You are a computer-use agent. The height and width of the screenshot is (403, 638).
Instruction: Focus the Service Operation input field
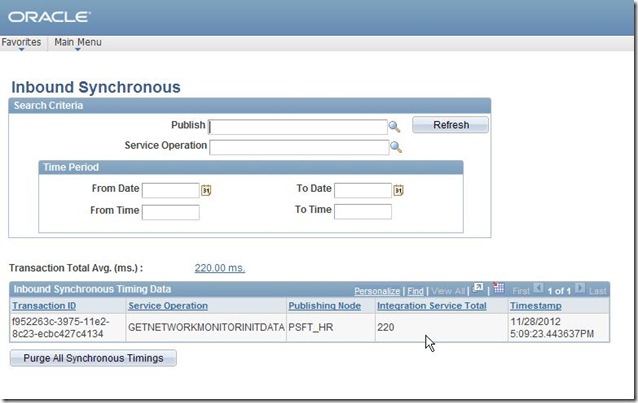click(x=299, y=147)
